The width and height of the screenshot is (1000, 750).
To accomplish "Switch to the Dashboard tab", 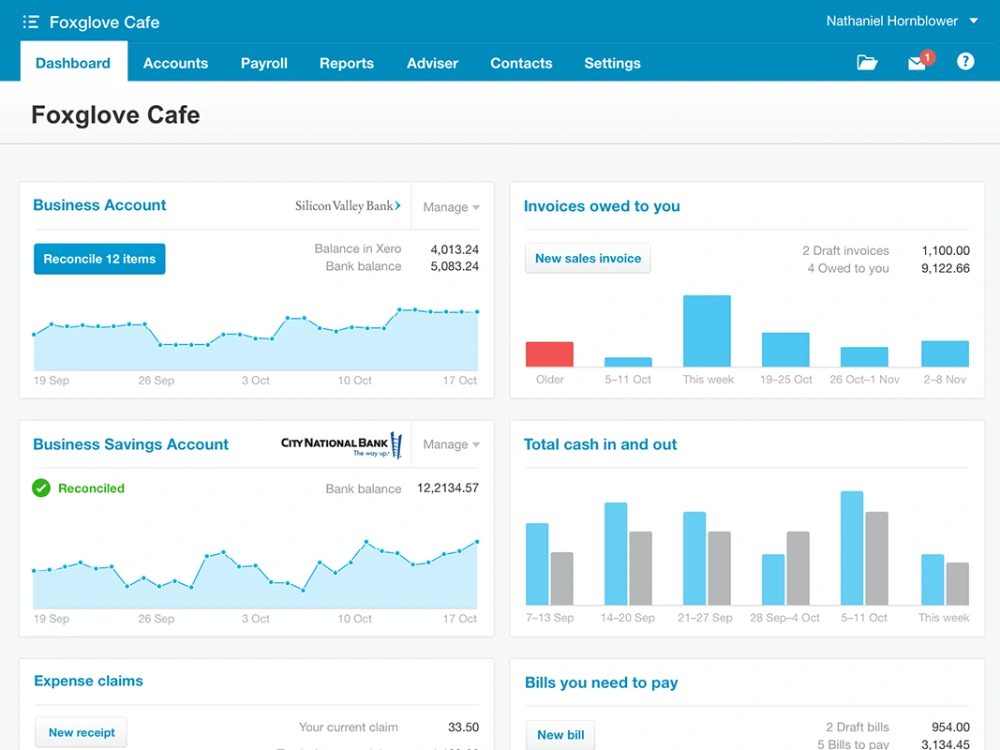I will pyautogui.click(x=73, y=62).
